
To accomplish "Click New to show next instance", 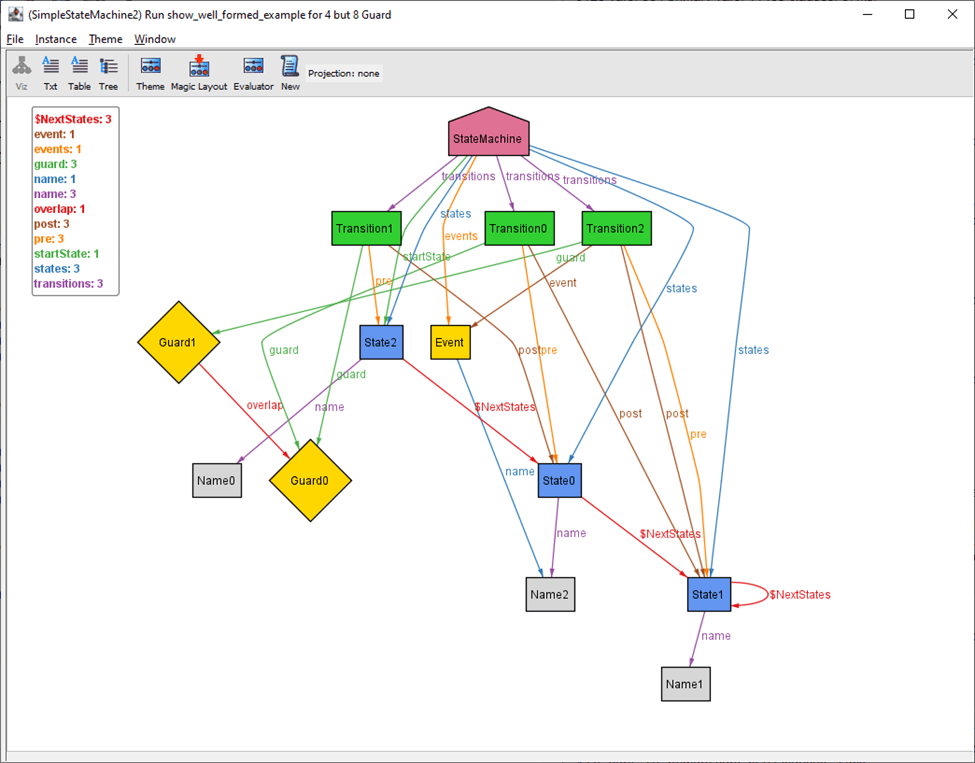I will point(290,73).
